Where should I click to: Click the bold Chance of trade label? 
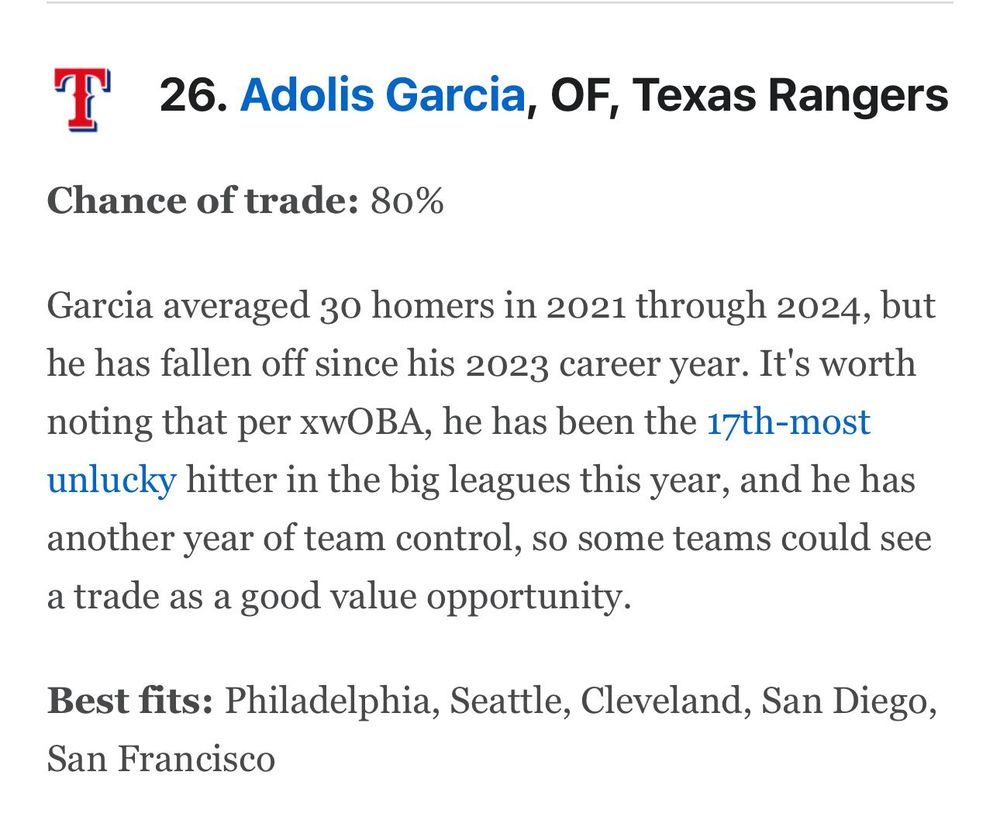pyautogui.click(x=203, y=200)
